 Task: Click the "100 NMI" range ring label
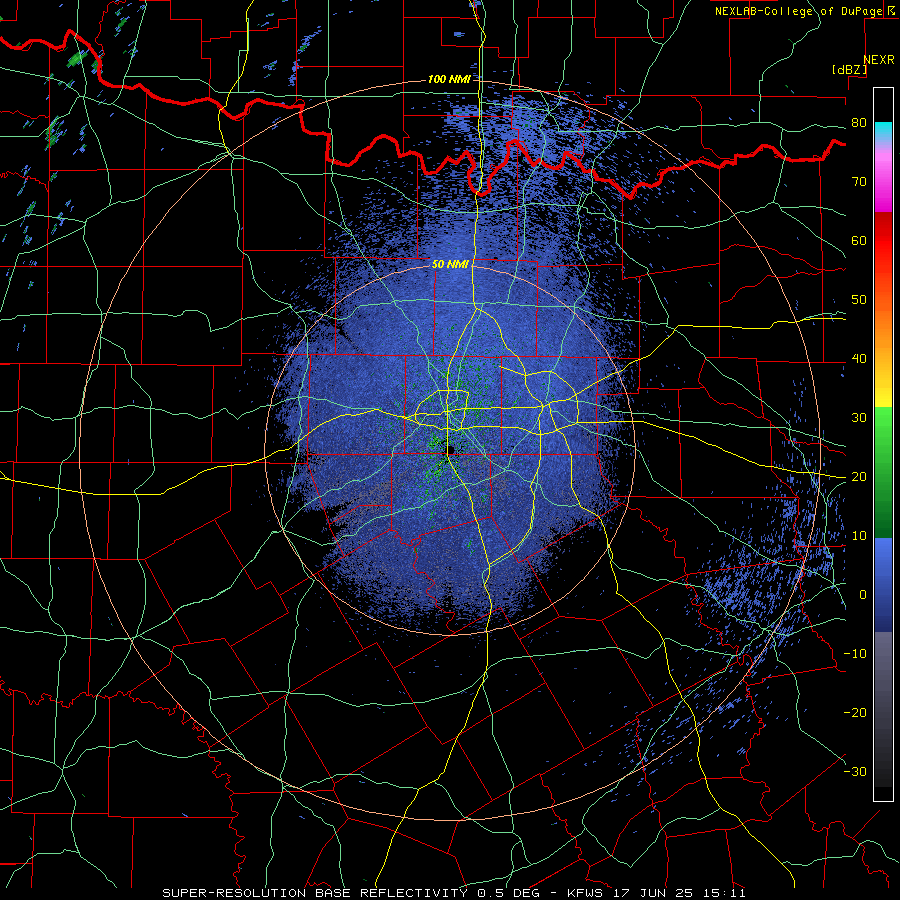(x=449, y=79)
